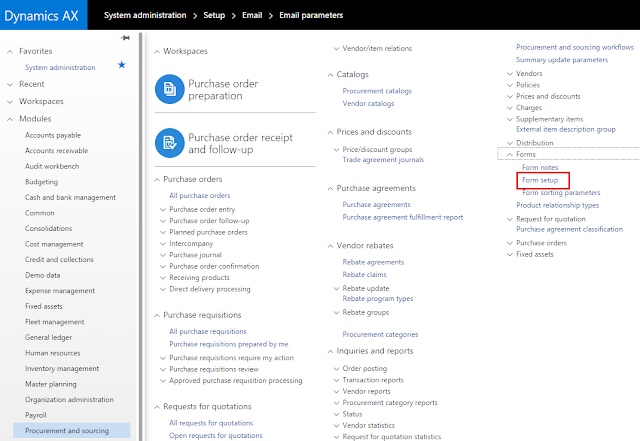Expand Request for quotation under setup

(x=510, y=219)
